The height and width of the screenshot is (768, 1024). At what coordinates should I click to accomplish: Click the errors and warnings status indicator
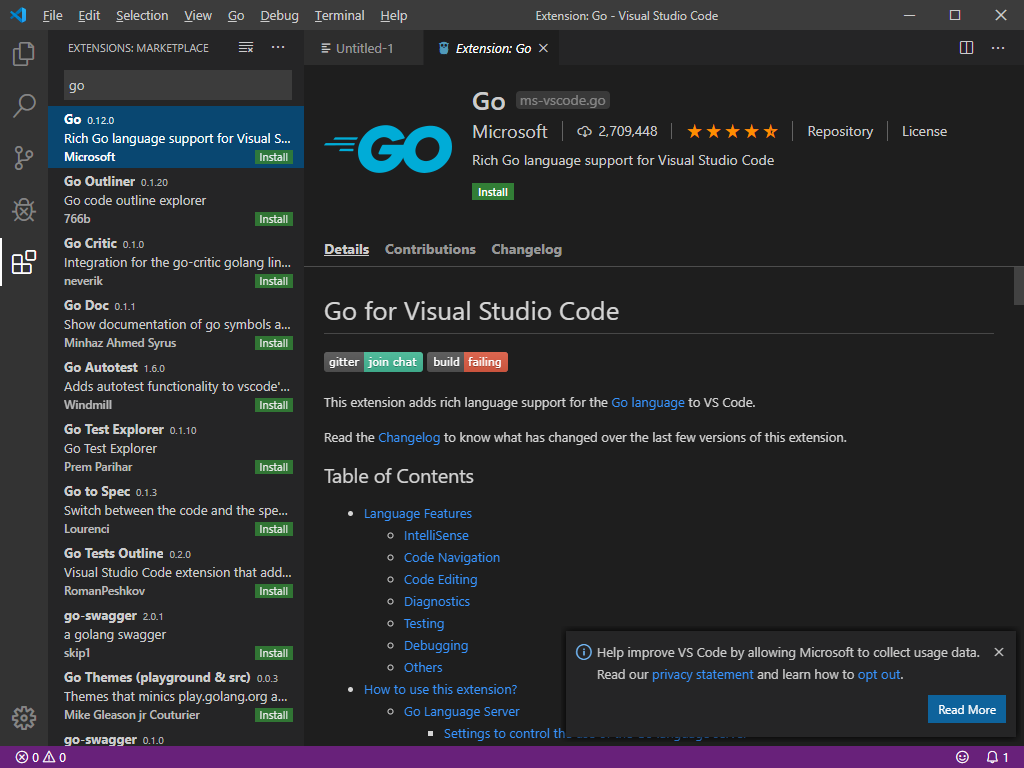[x=40, y=758]
